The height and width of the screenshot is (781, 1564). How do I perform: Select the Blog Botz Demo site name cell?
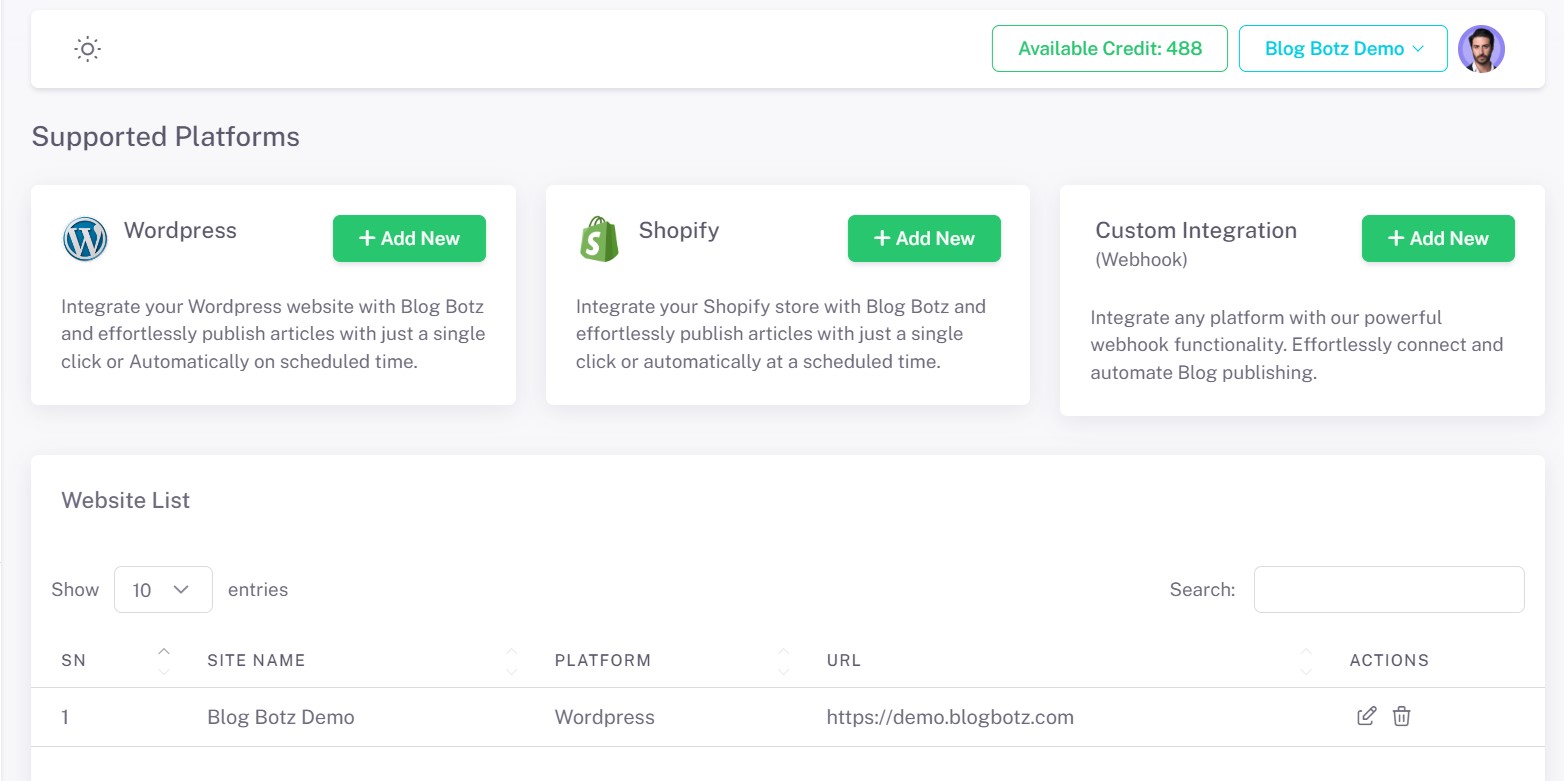(x=281, y=717)
